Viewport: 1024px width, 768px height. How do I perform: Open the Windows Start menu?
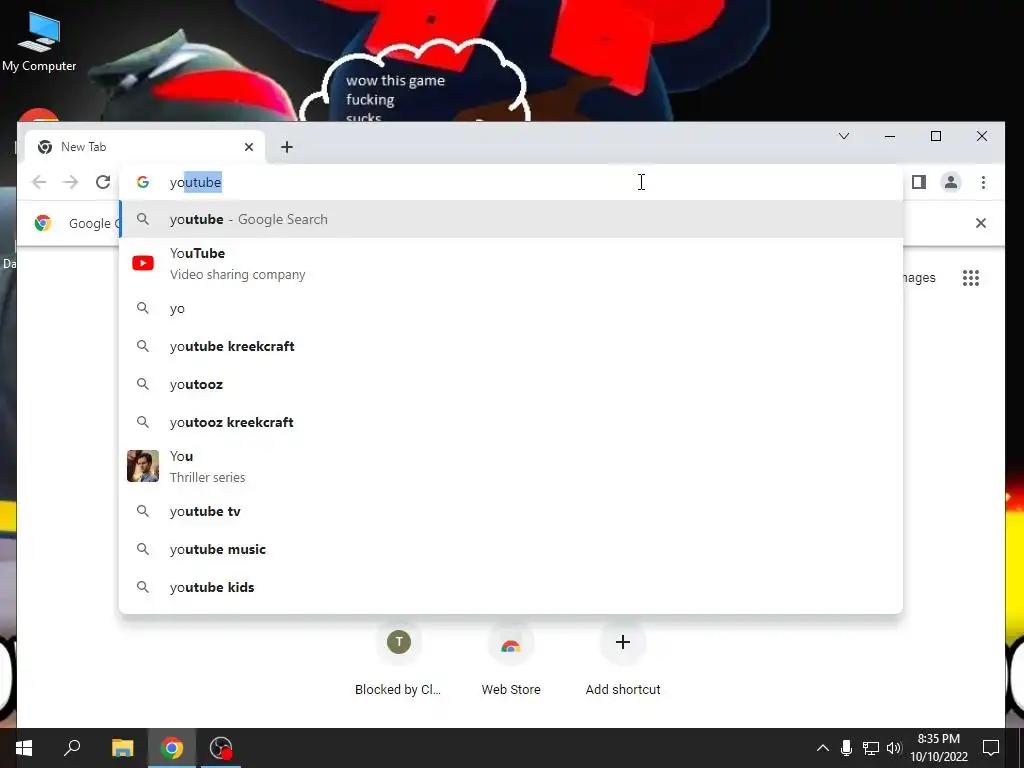[24, 748]
